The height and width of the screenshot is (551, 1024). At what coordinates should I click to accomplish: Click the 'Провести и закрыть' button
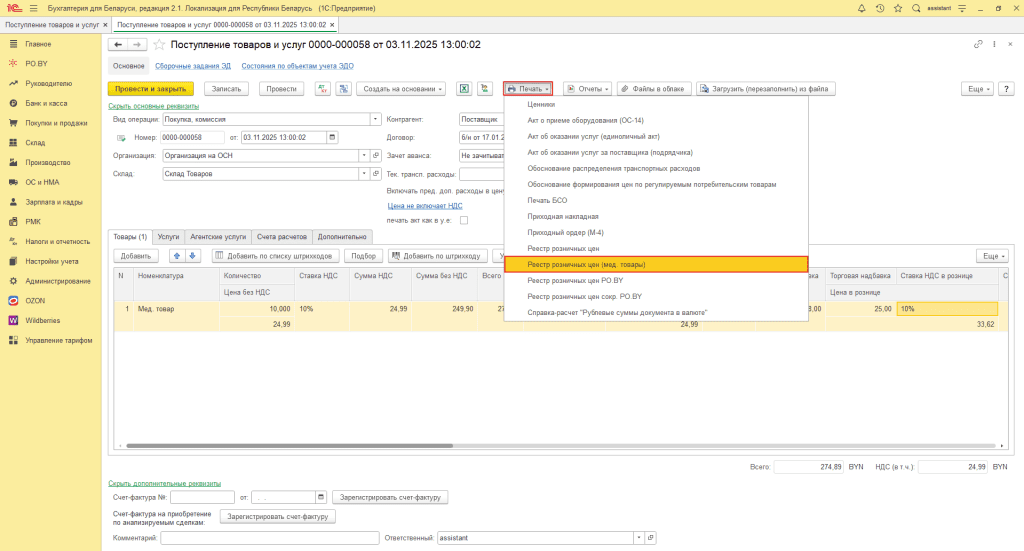[x=150, y=89]
